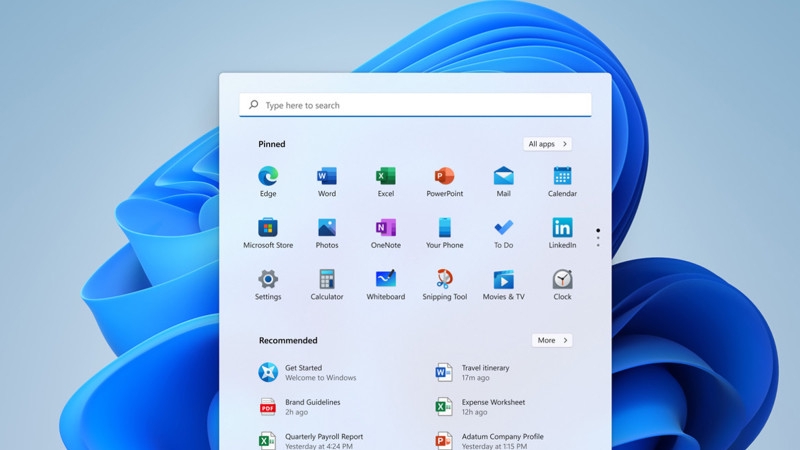Launch the Snipping Tool
The height and width of the screenshot is (450, 800).
(444, 279)
